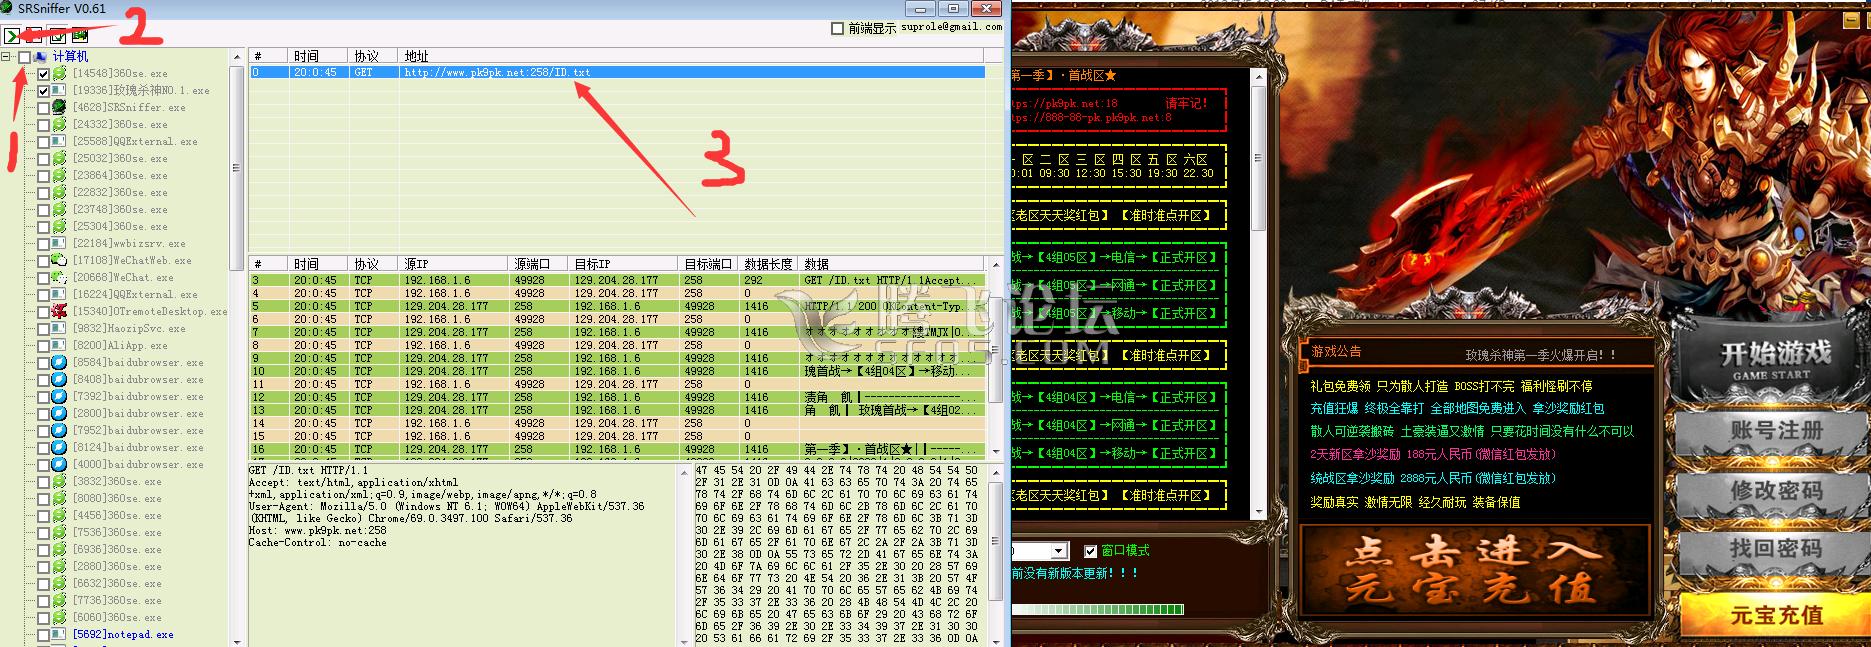Select packet row with GET /ID.txt data
This screenshot has height=647, width=1871.
click(617, 280)
